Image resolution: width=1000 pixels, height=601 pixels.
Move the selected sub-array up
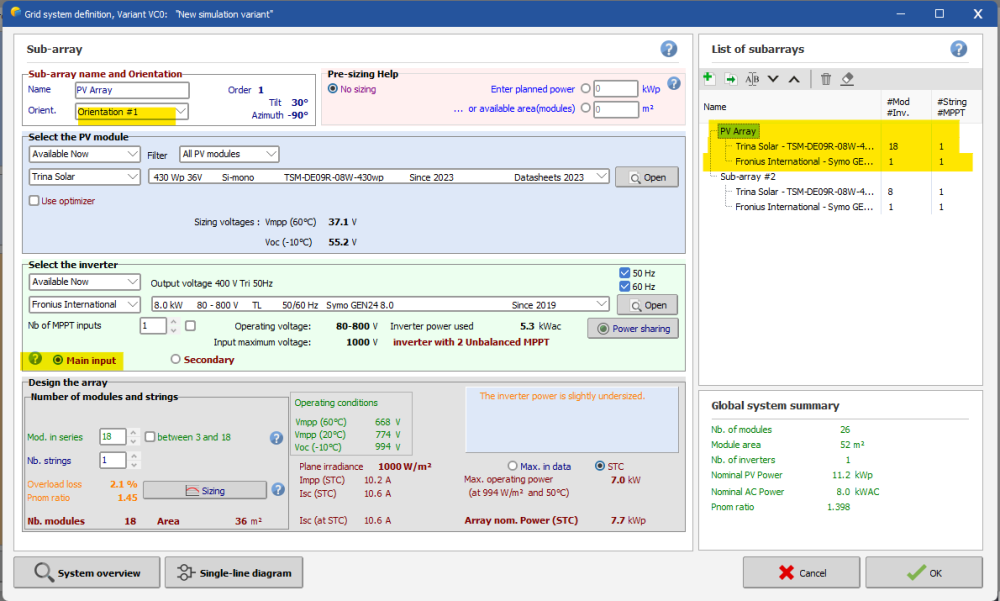[794, 79]
